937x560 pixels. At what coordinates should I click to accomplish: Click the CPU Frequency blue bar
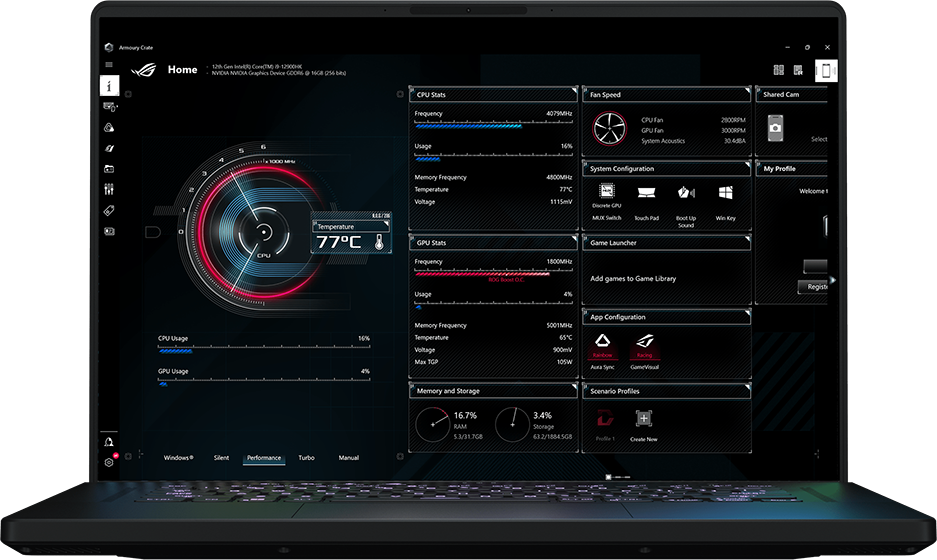493,125
